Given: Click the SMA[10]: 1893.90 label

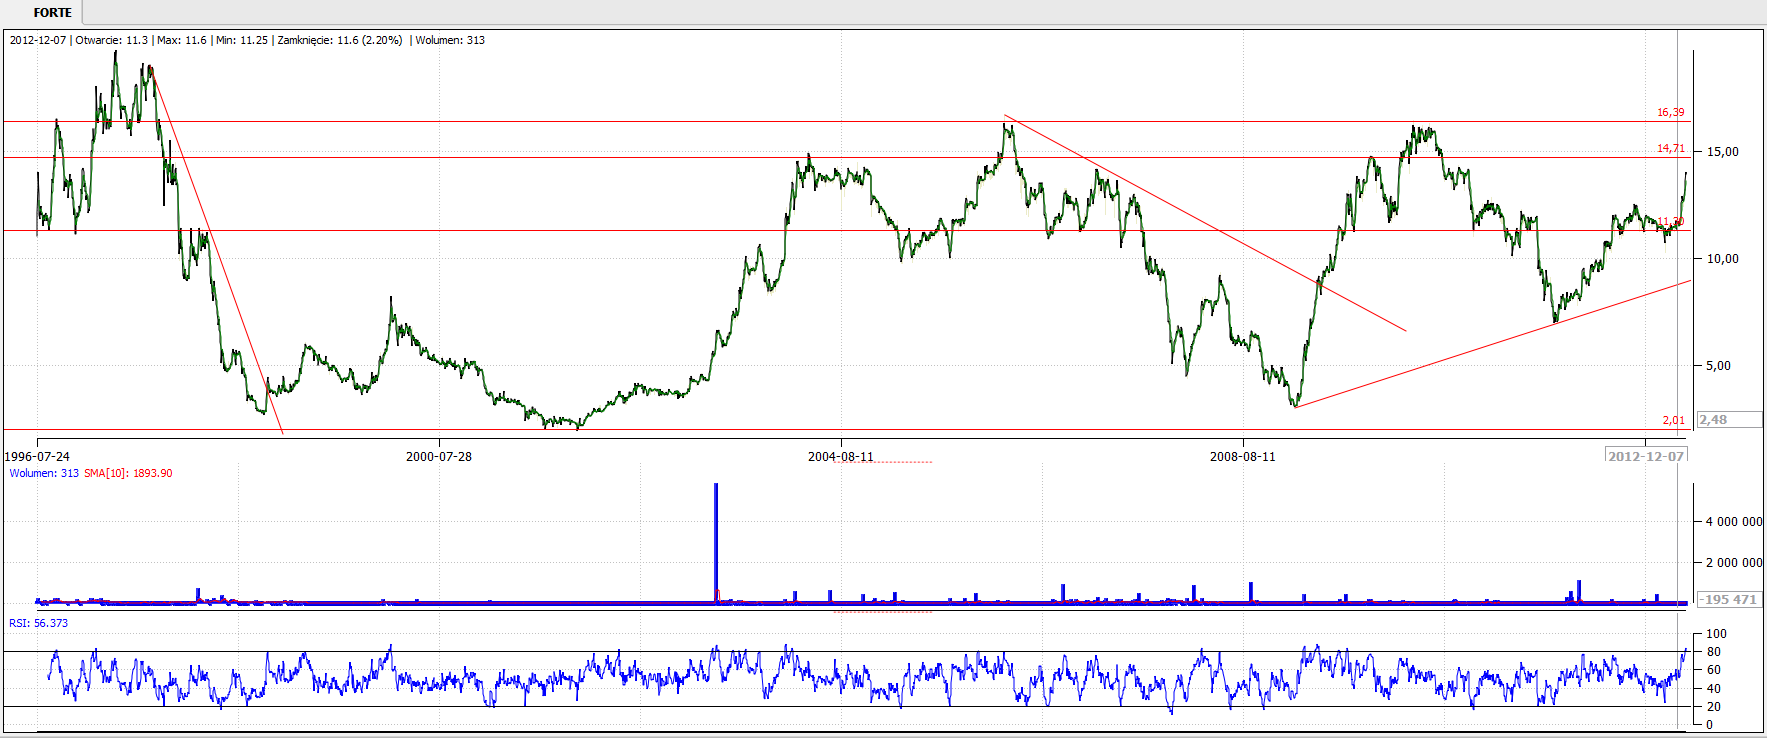Looking at the screenshot, I should click(128, 473).
